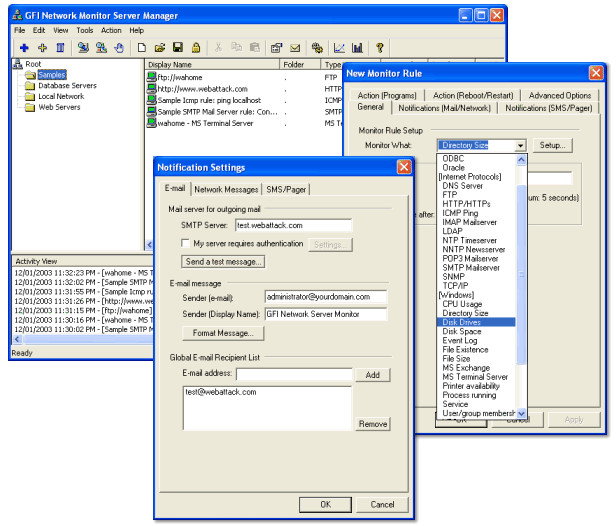
Task: Open the File menu
Action: 20,30
